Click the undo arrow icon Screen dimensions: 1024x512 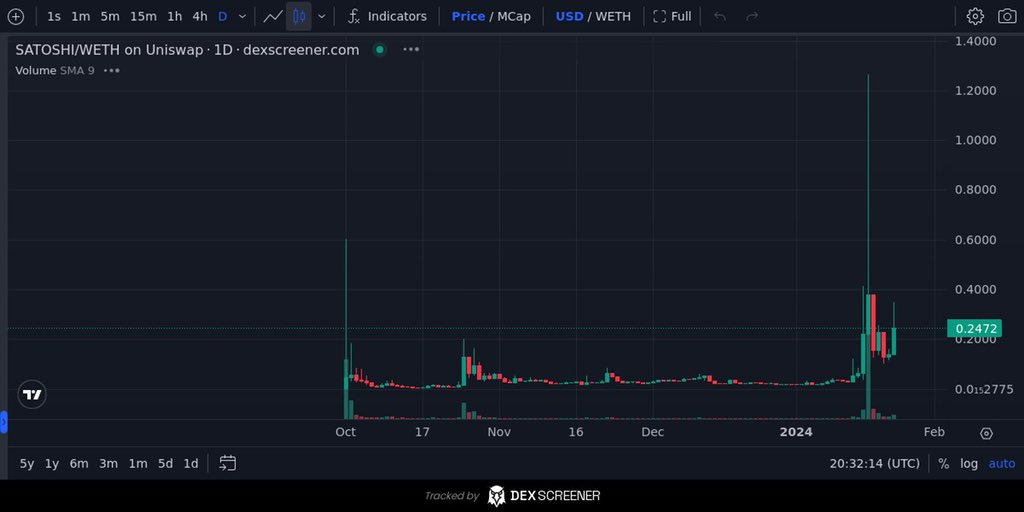click(x=720, y=16)
